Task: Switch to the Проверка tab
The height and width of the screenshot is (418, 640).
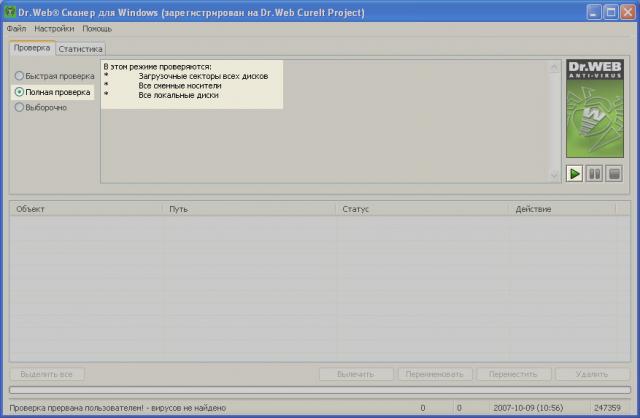Action: tap(32, 48)
